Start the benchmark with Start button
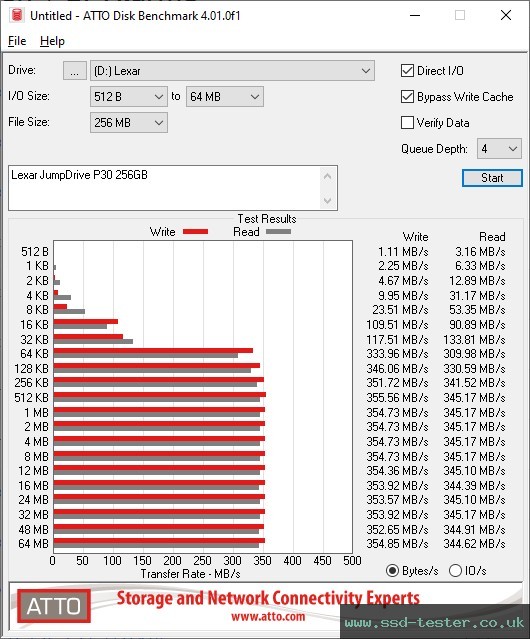Viewport: 530px width, 639px height. point(492,178)
